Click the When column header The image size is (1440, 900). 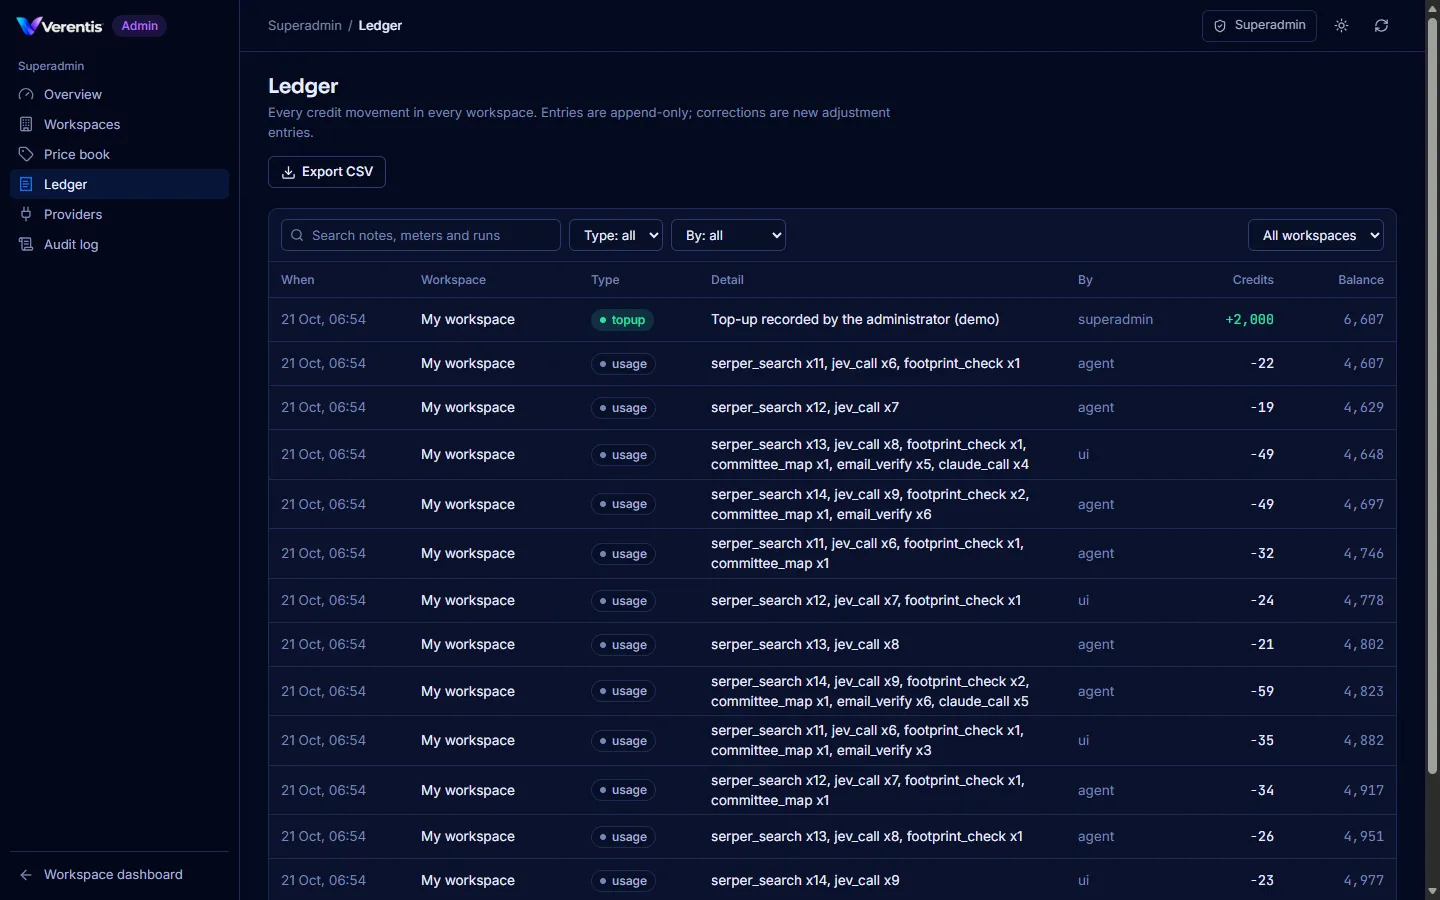pyautogui.click(x=298, y=280)
